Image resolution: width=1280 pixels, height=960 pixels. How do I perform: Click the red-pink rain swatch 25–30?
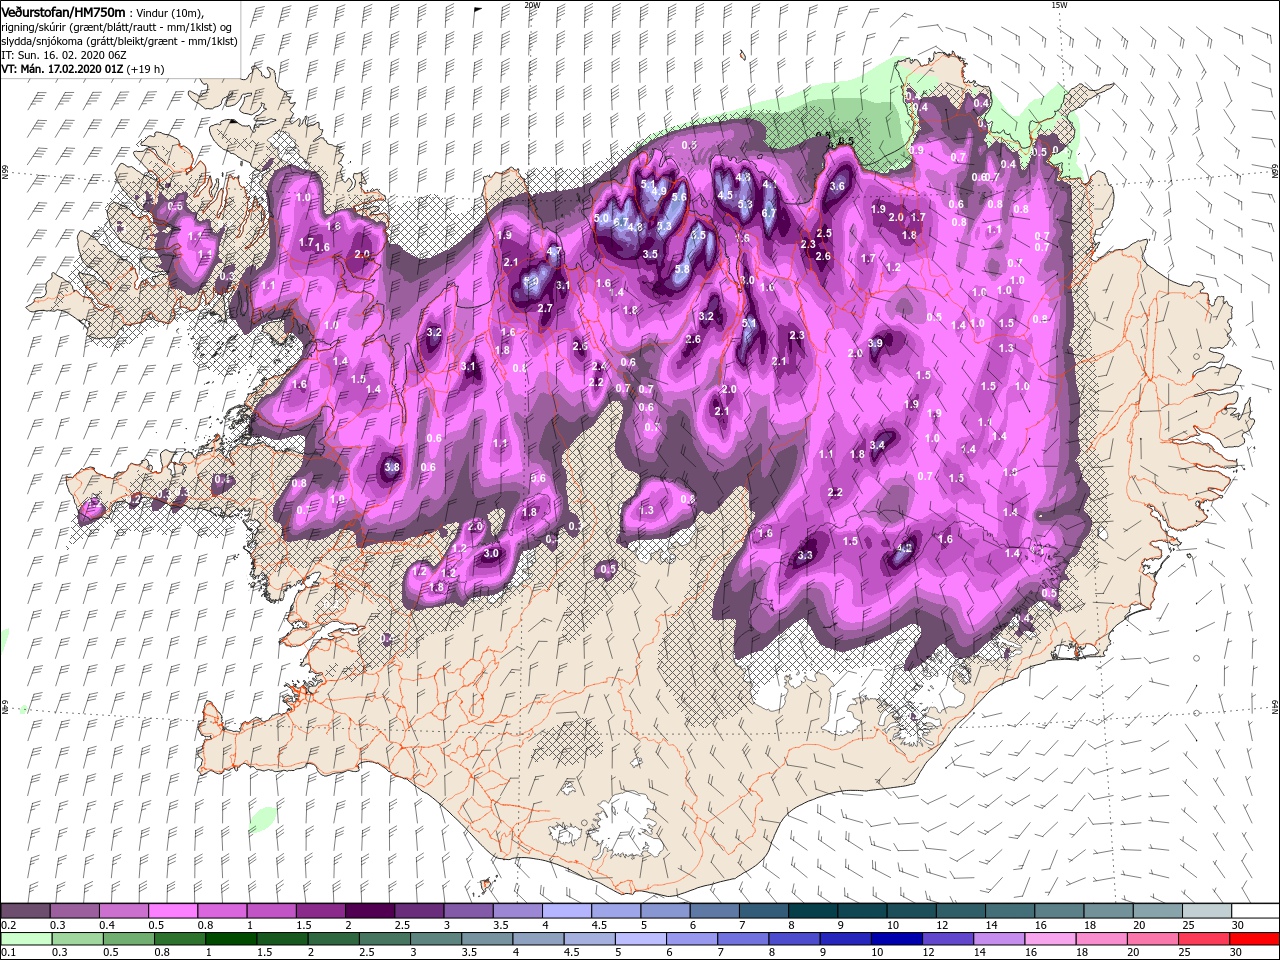tap(1203, 938)
